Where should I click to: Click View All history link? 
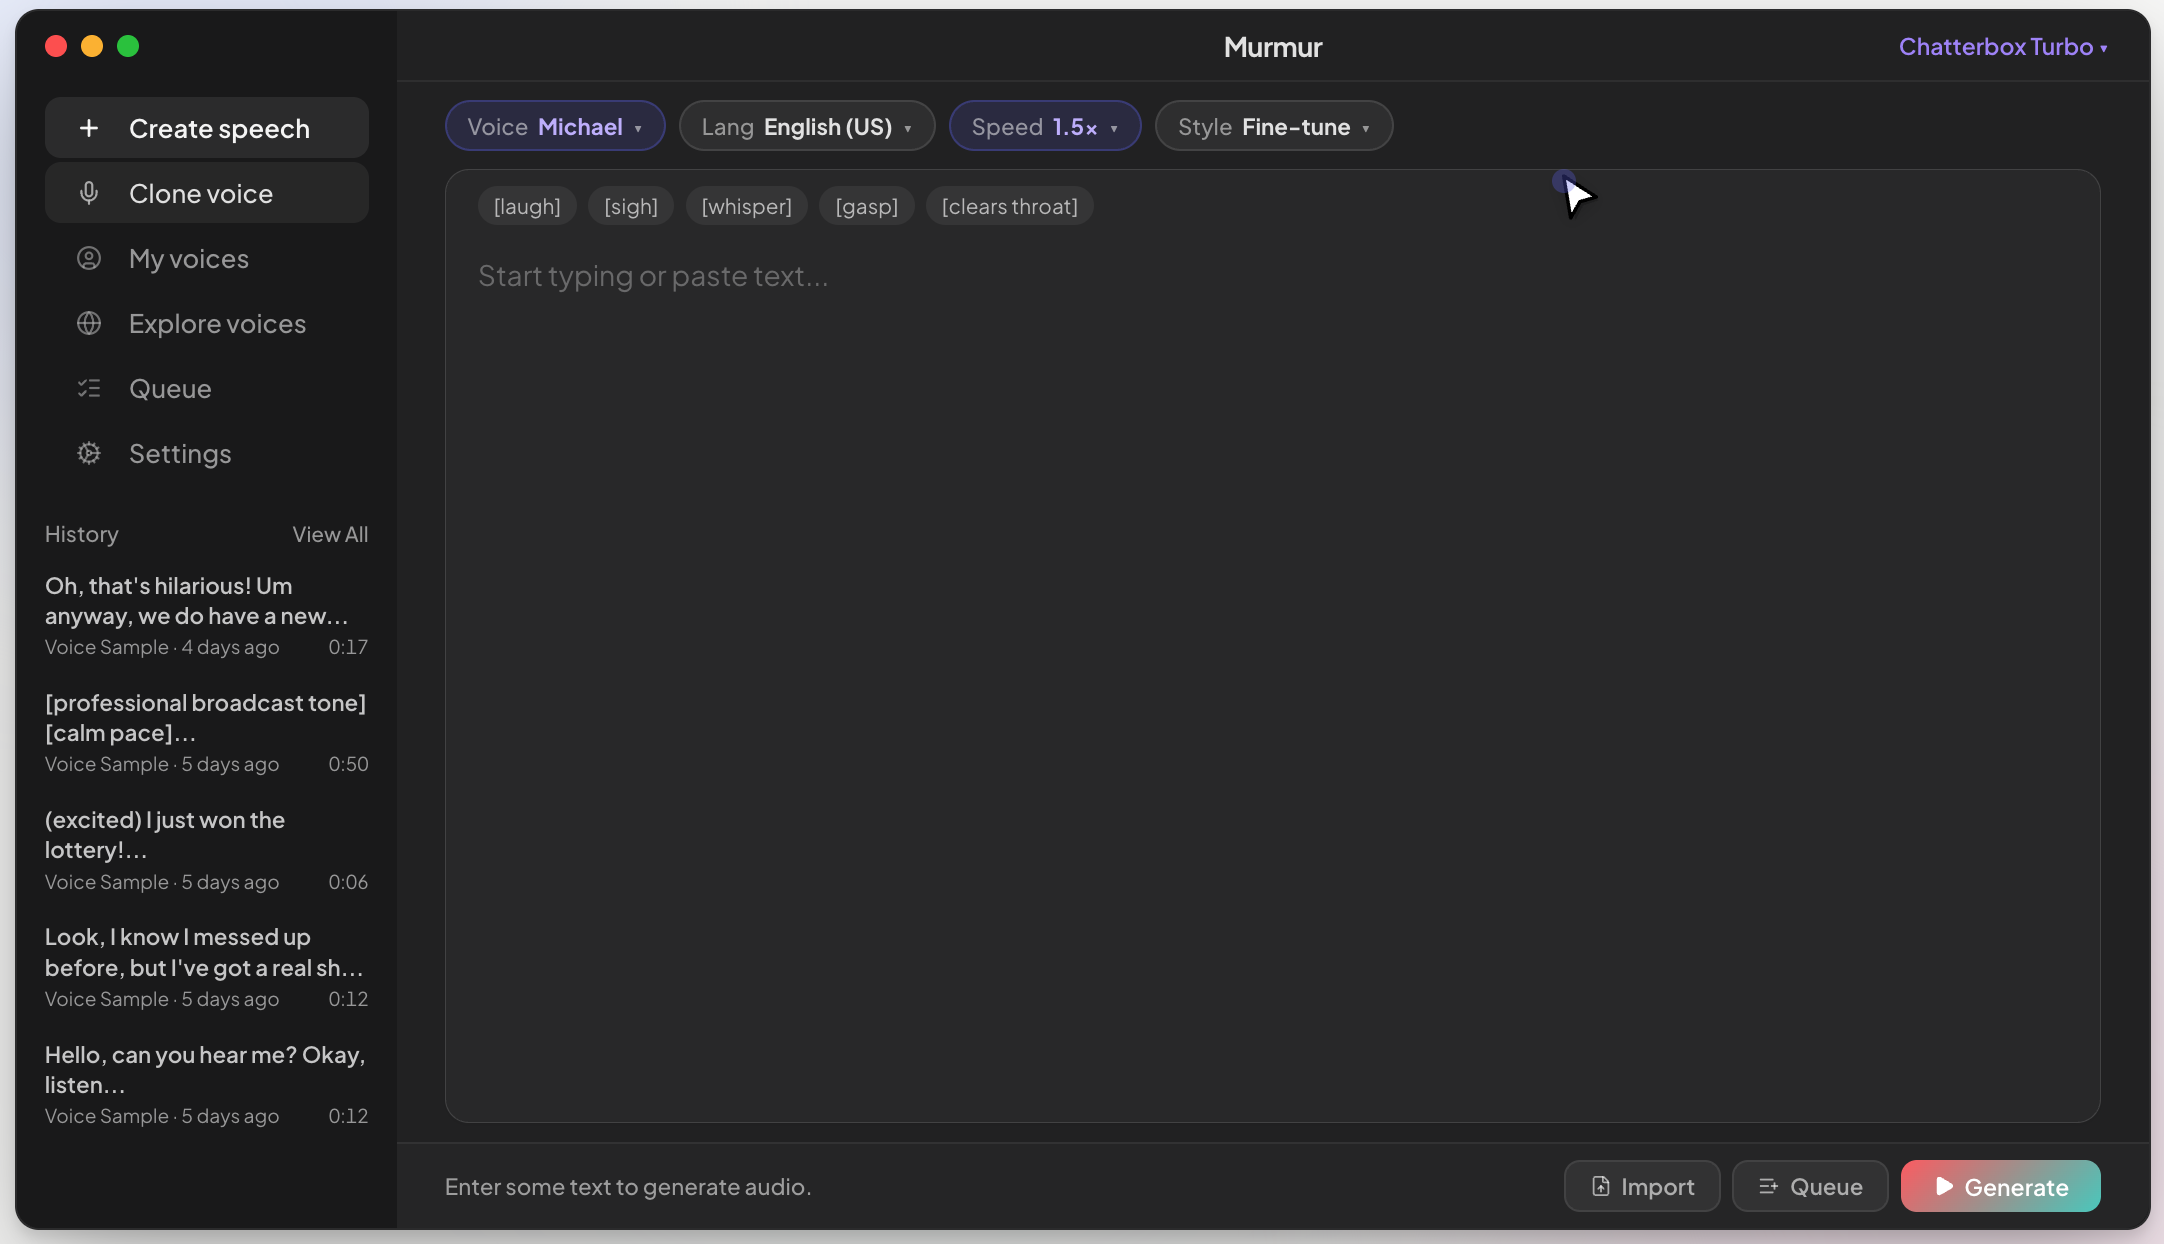[x=330, y=534]
